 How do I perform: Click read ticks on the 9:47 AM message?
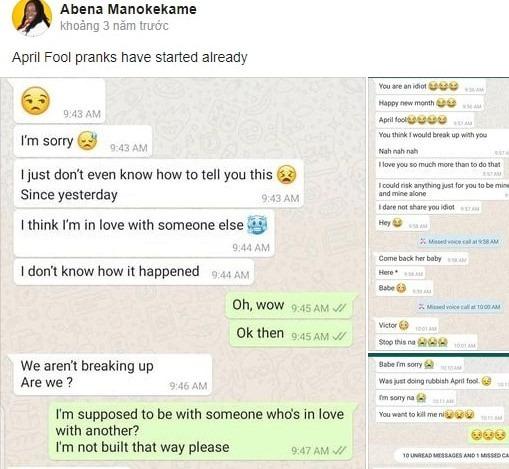pyautogui.click(x=340, y=451)
